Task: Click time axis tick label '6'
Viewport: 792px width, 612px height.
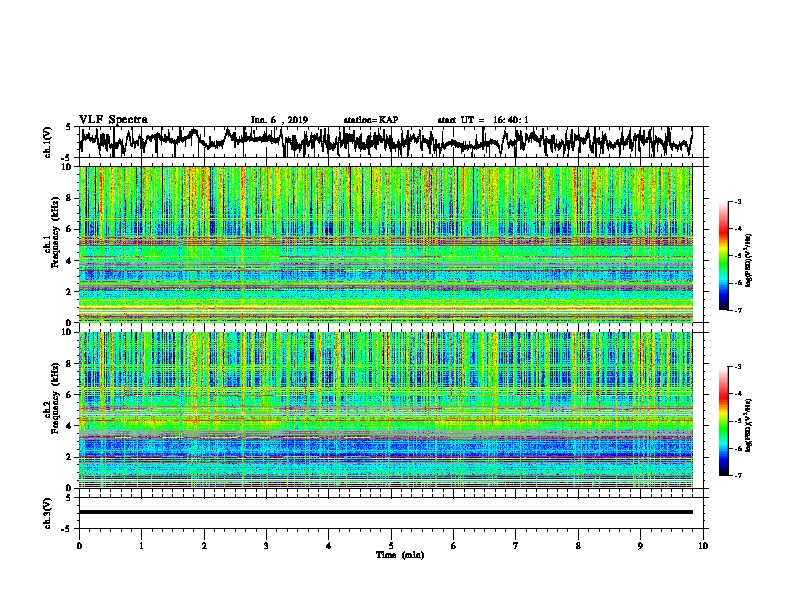Action: (x=454, y=545)
